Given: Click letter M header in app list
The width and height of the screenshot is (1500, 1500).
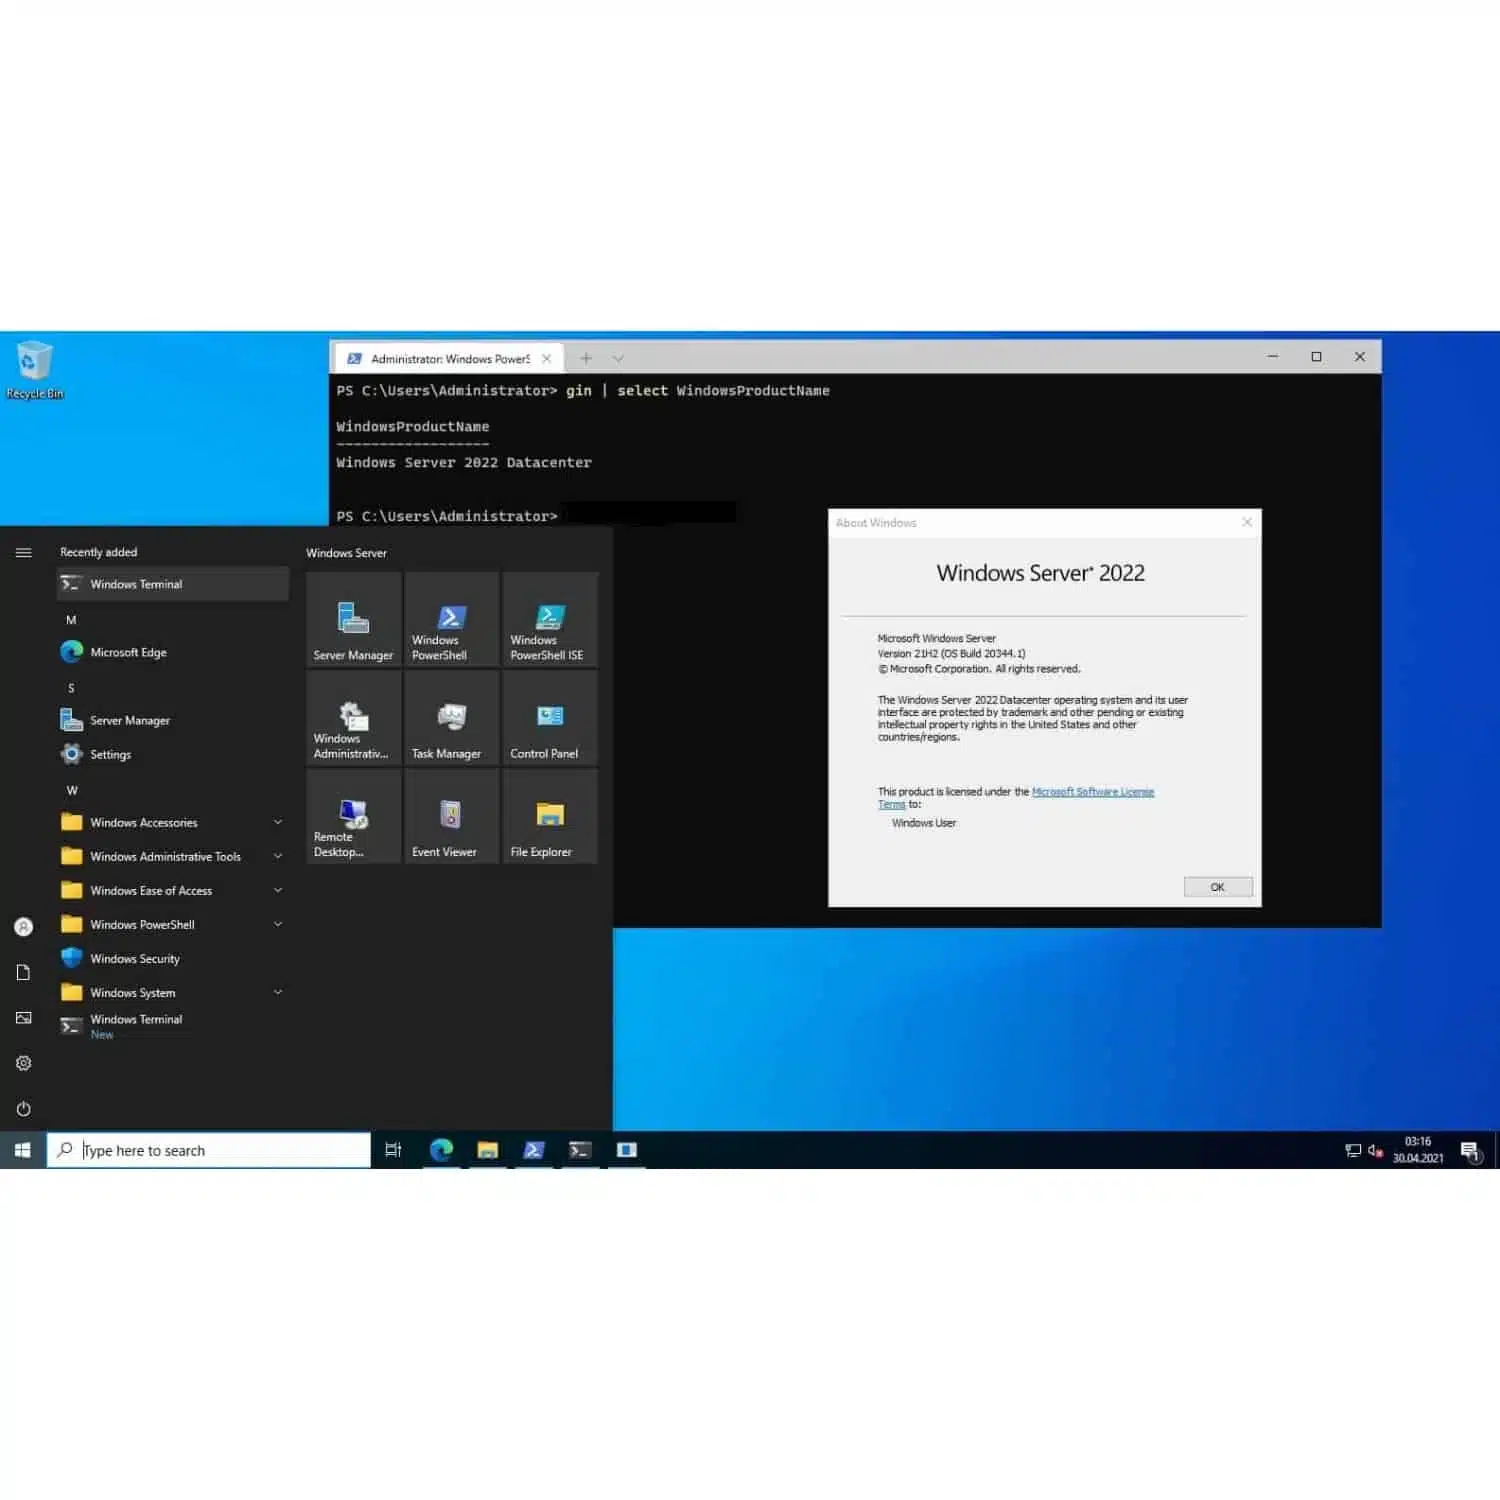Looking at the screenshot, I should click(x=71, y=620).
